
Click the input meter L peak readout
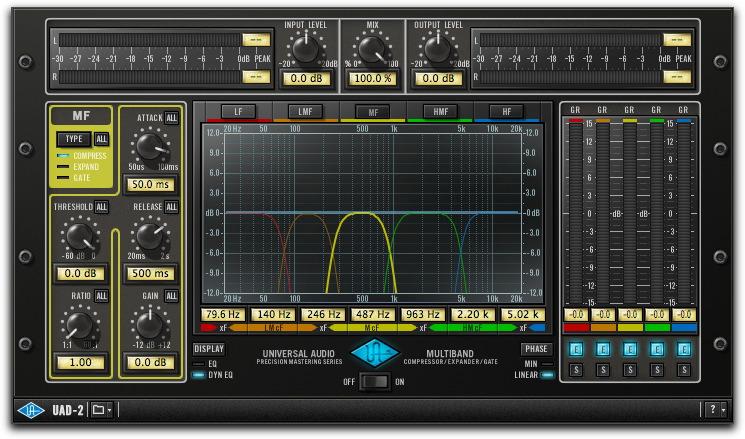256,39
